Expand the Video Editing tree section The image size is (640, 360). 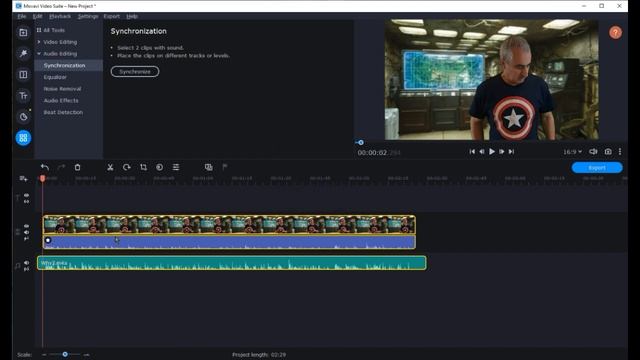point(39,42)
